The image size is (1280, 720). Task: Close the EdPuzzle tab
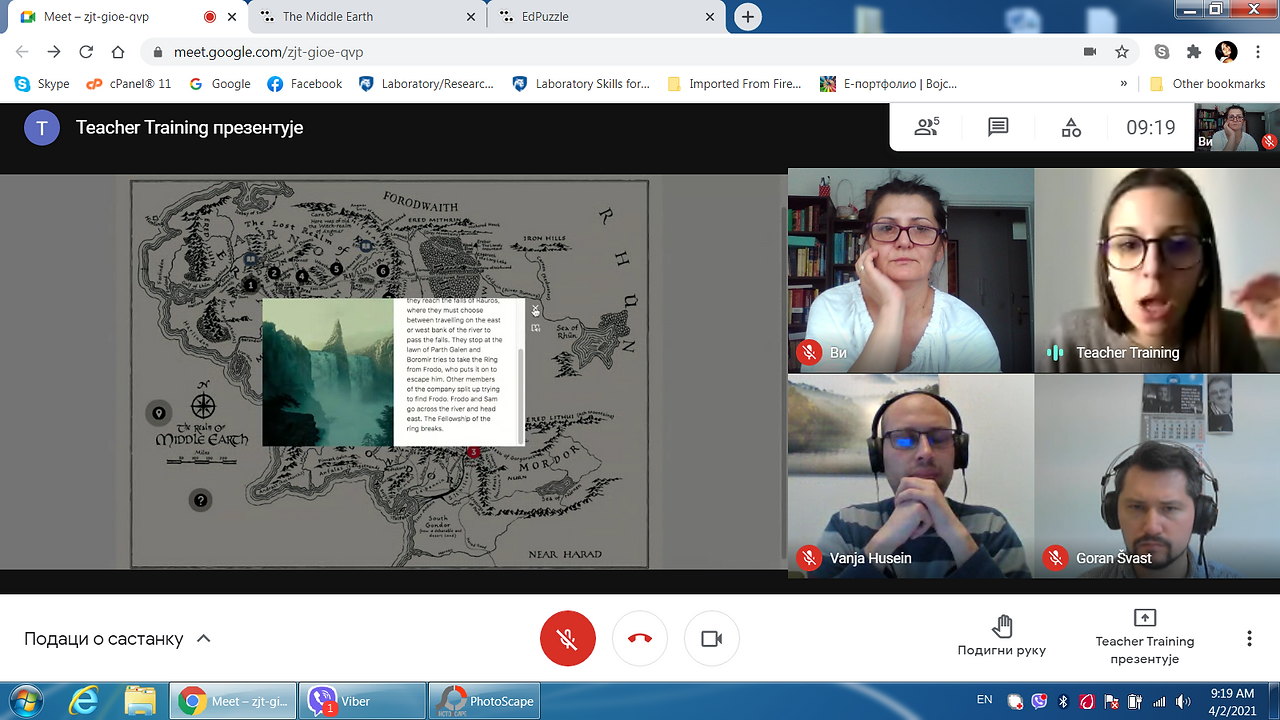coord(710,17)
